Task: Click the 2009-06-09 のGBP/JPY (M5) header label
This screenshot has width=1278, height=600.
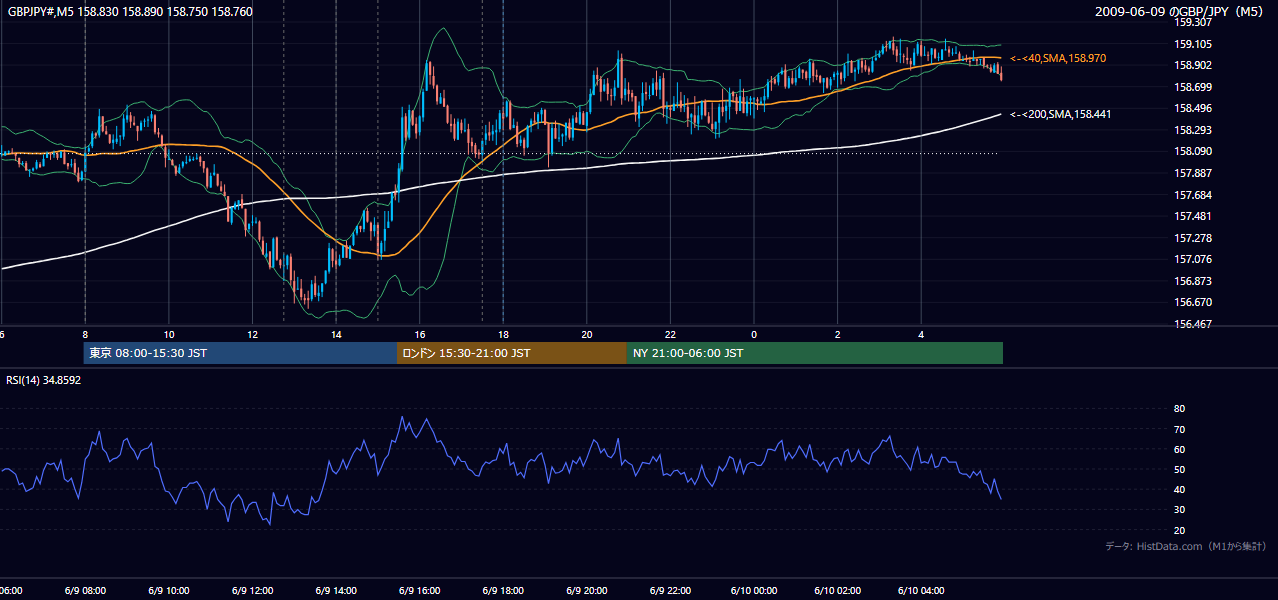Action: (1180, 12)
